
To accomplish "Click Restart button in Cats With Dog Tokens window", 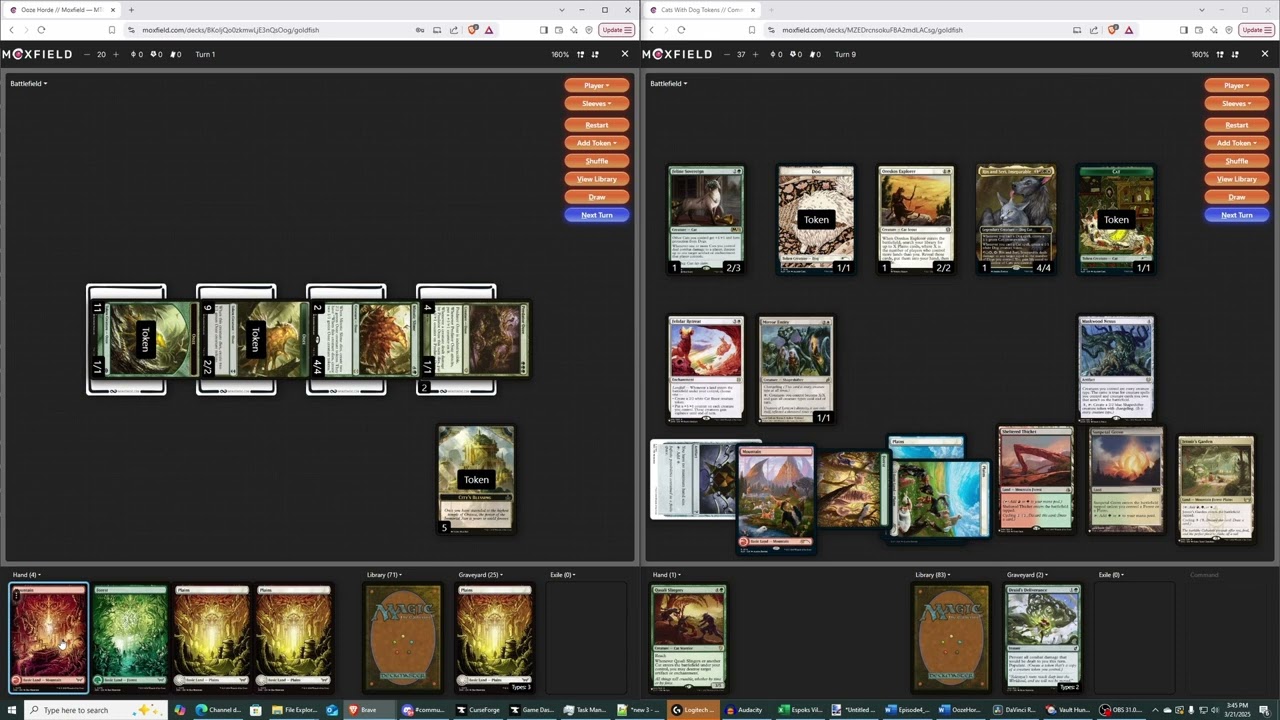I will (x=1236, y=125).
